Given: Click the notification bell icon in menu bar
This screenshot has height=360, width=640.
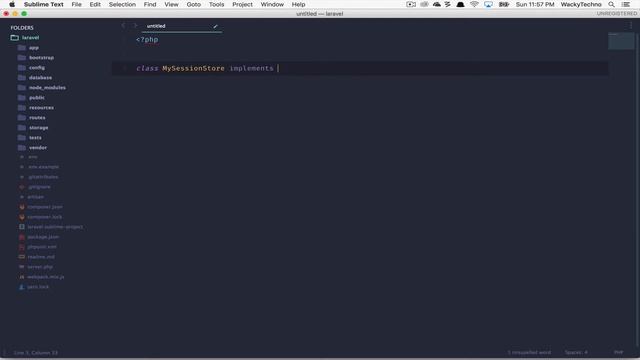Looking at the screenshot, I should 460,4.
